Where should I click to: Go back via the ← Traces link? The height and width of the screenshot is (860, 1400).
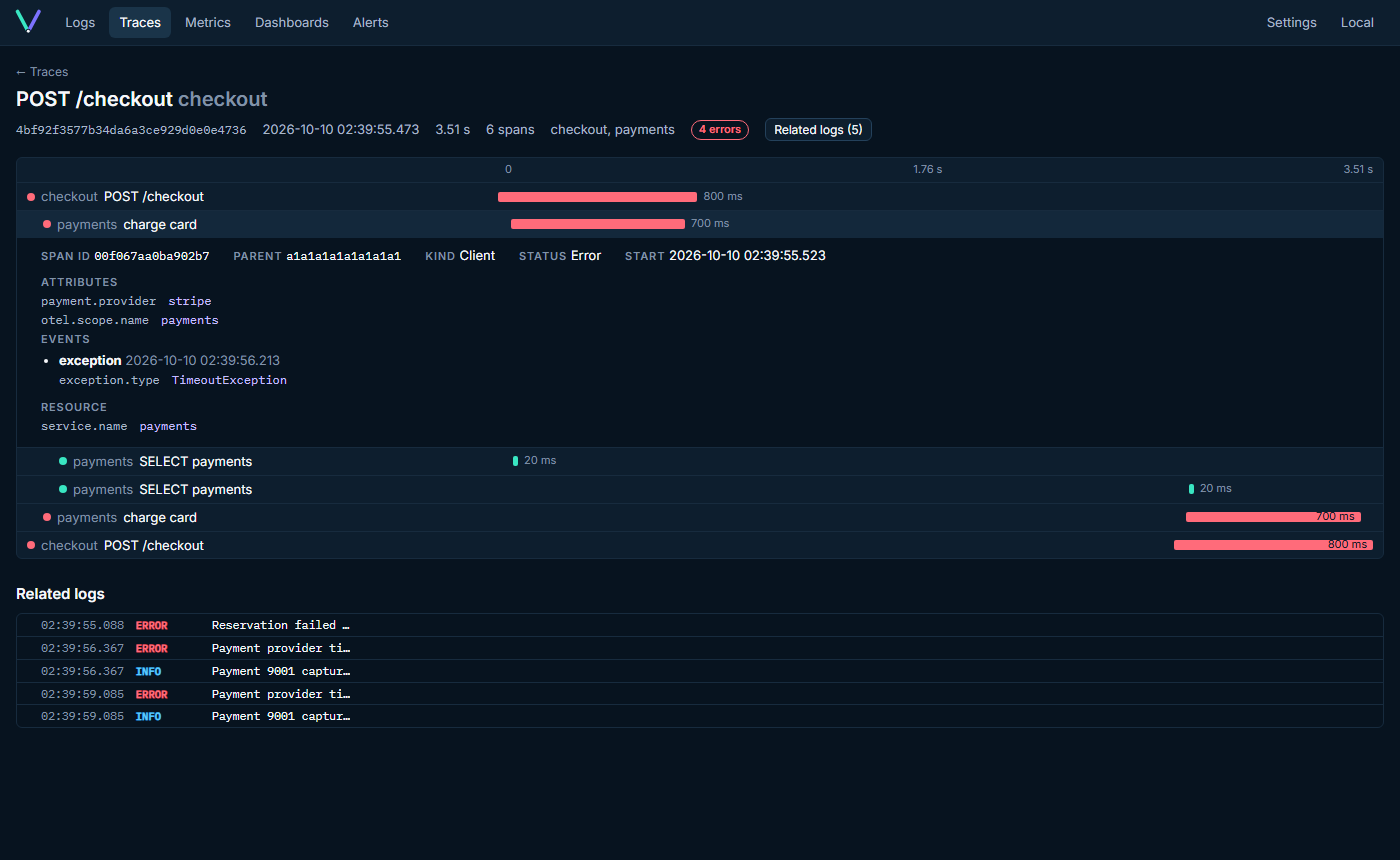pos(42,72)
